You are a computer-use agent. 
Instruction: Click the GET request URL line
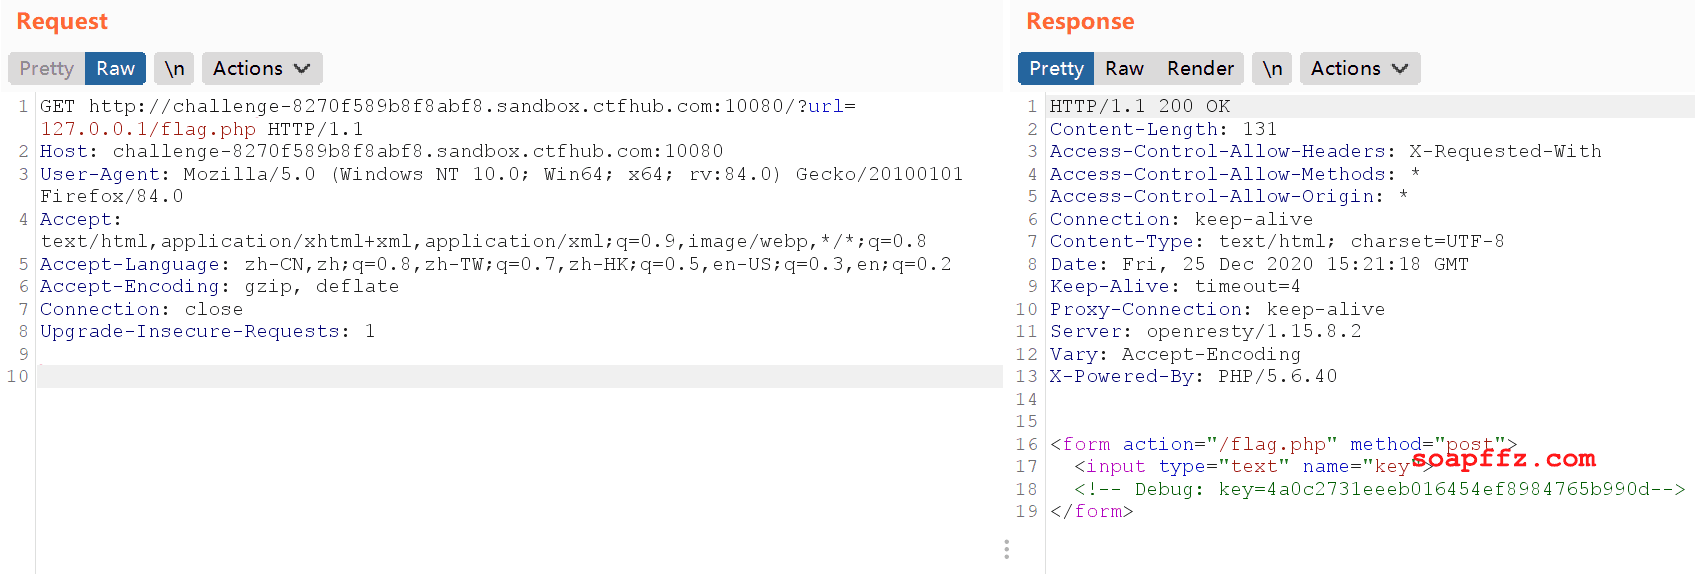[448, 117]
